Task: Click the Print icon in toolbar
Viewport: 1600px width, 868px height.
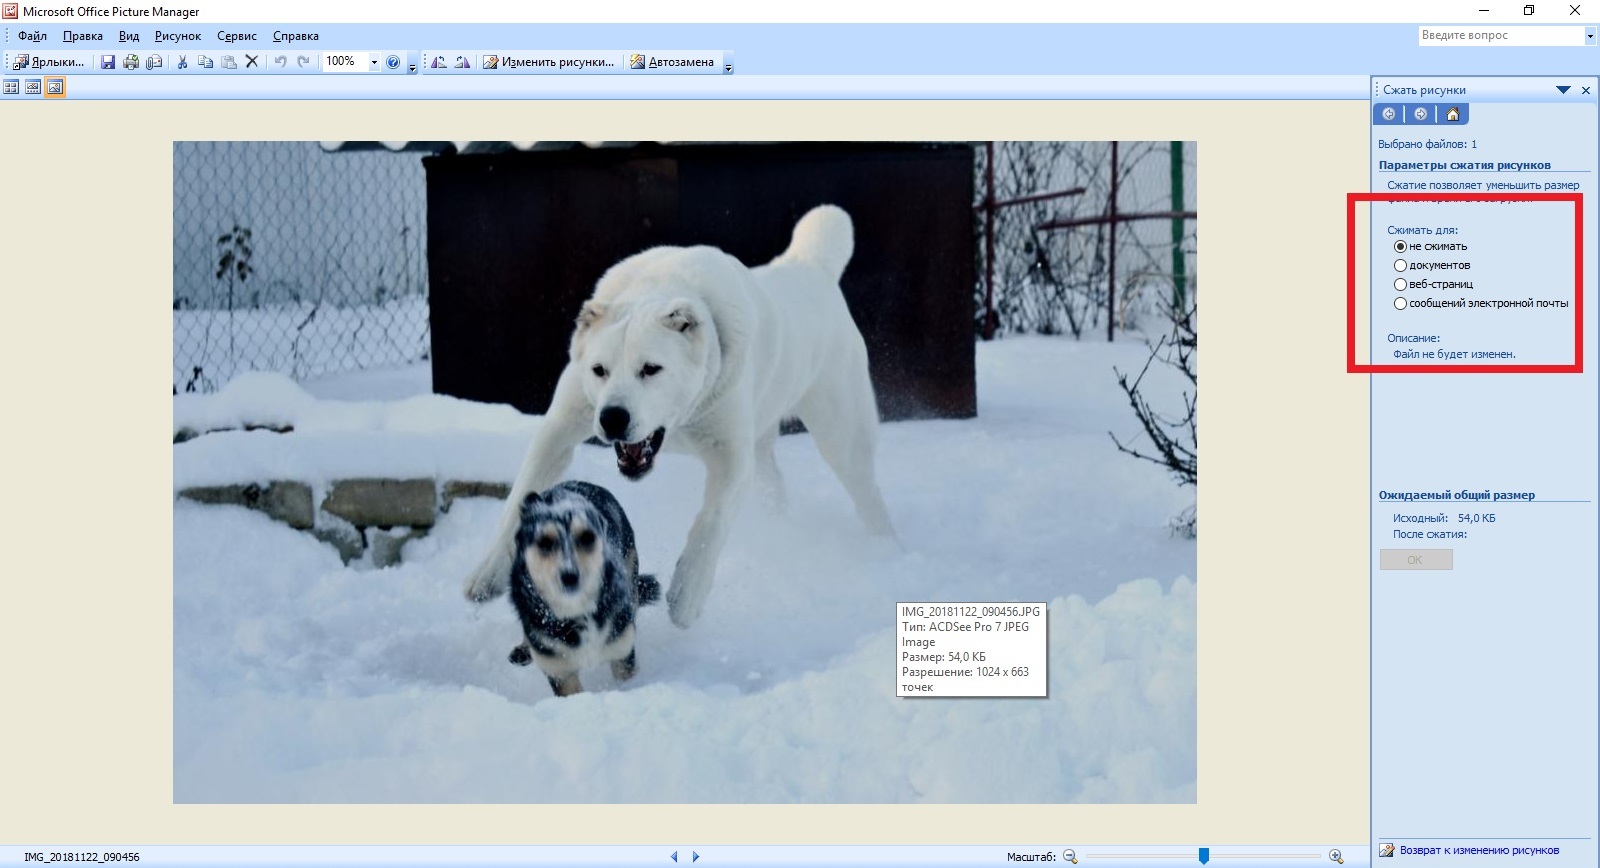Action: pyautogui.click(x=131, y=62)
